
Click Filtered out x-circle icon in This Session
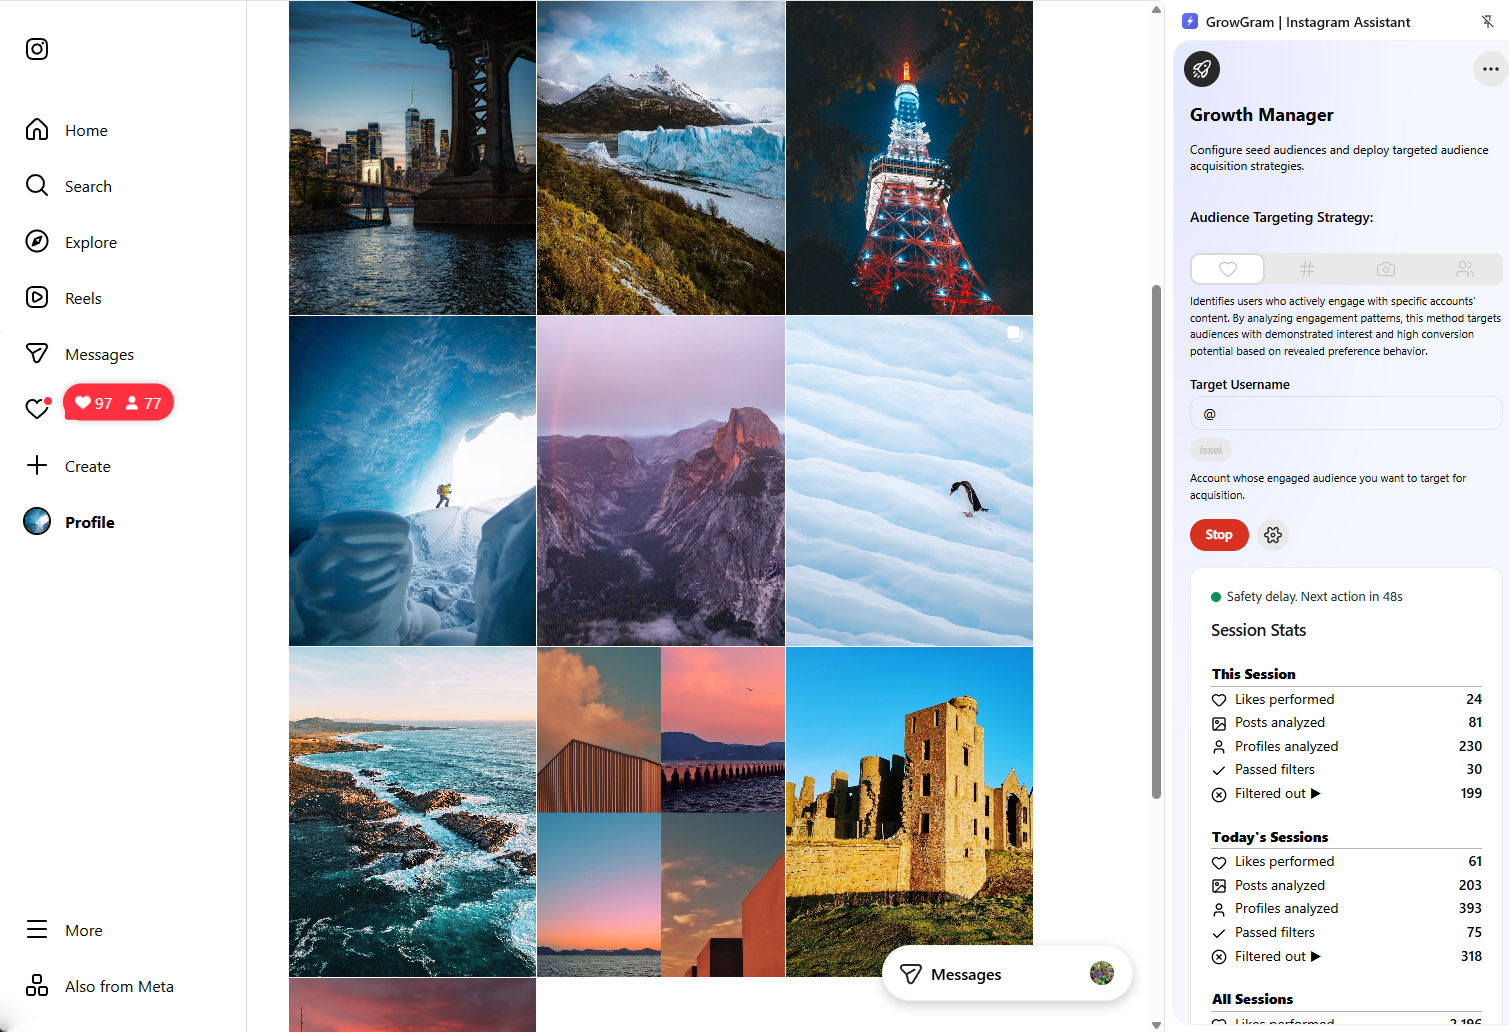[1219, 794]
